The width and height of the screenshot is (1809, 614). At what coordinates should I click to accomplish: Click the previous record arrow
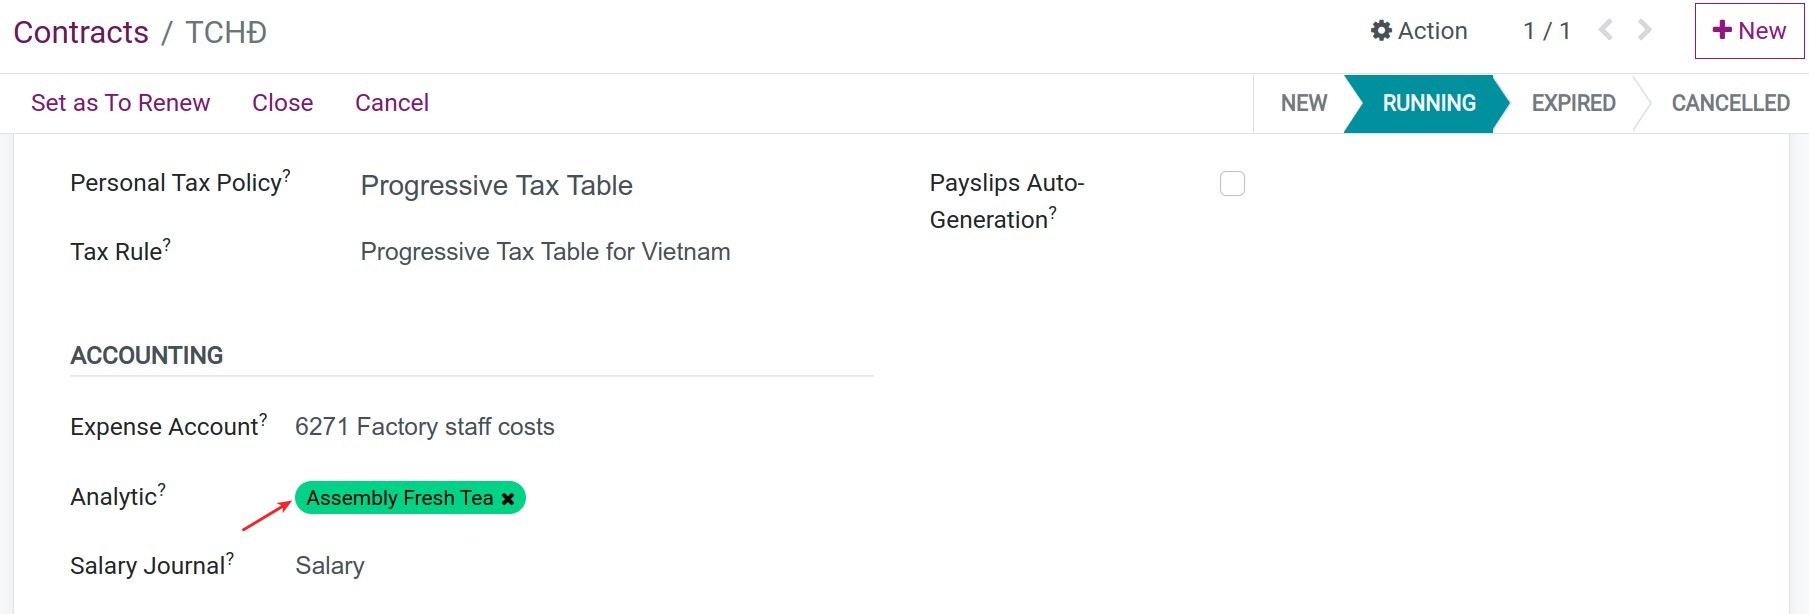1605,30
